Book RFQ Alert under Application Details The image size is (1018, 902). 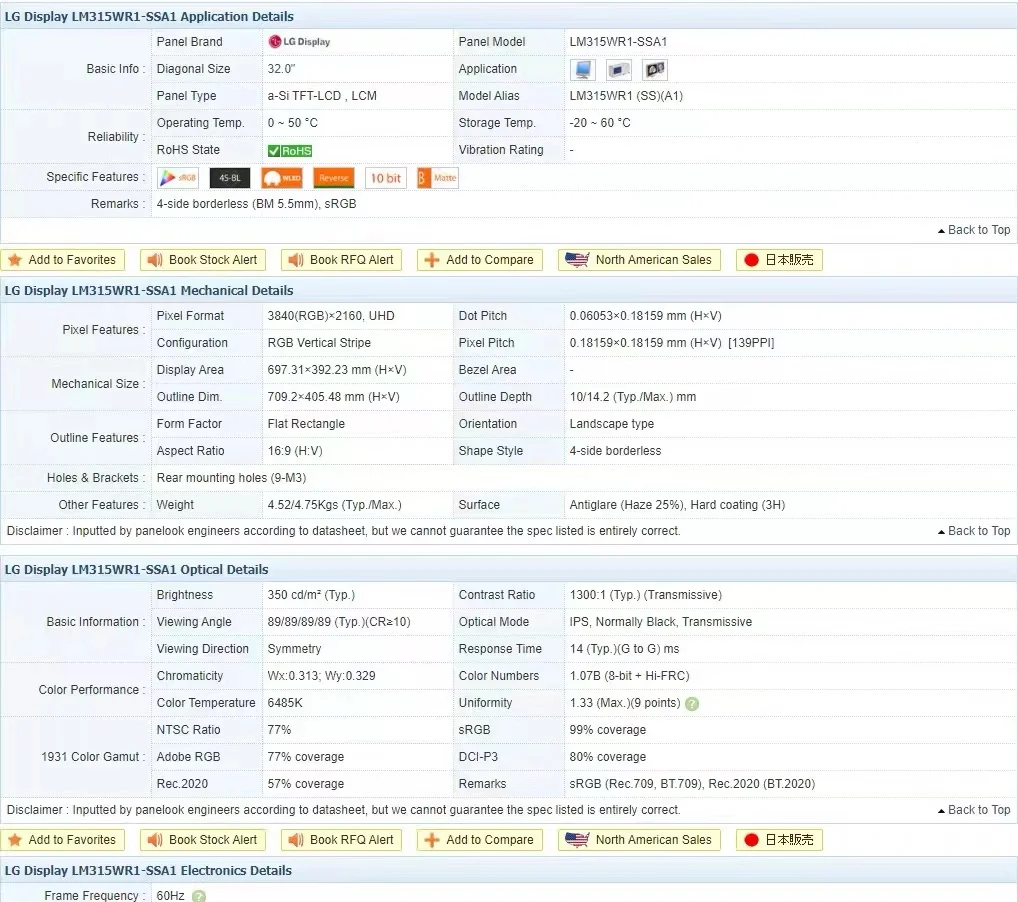(x=341, y=260)
